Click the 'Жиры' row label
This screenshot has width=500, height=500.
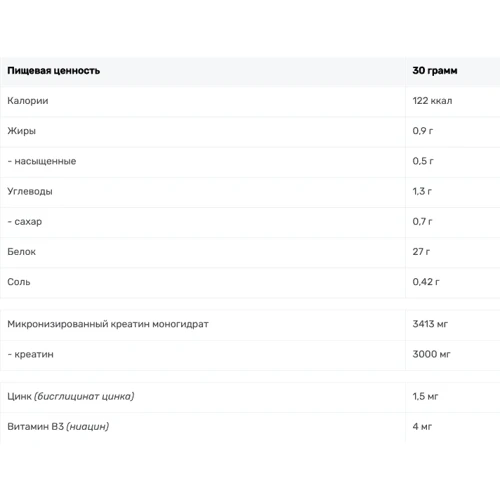click(x=21, y=131)
